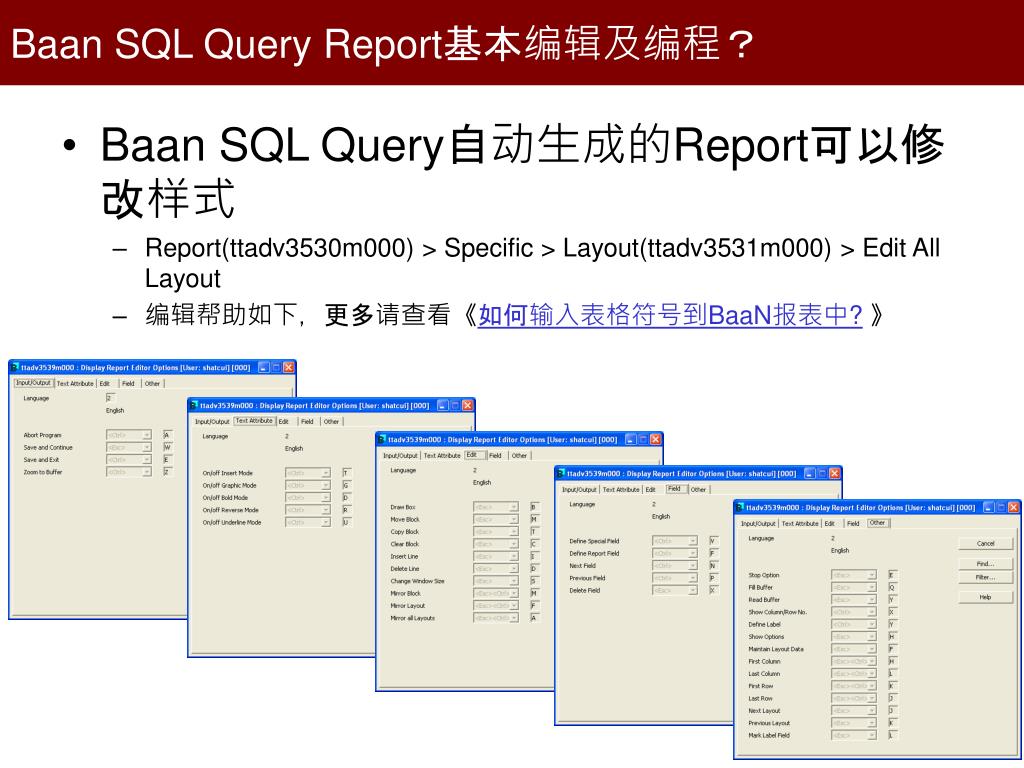This screenshot has height=768, width=1024.
Task: Click the Read Buffer label
Action: (x=763, y=600)
